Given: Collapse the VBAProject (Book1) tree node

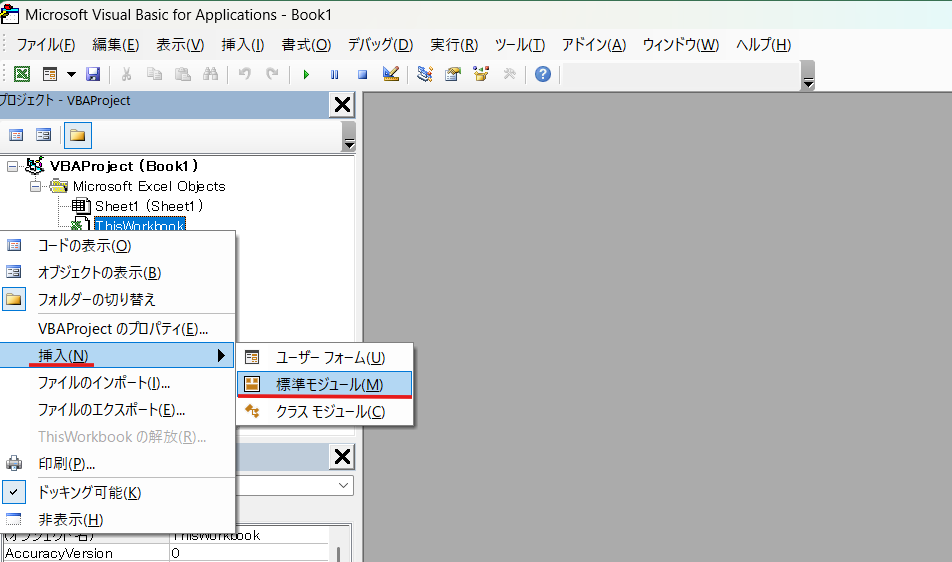Looking at the screenshot, I should tap(12, 166).
